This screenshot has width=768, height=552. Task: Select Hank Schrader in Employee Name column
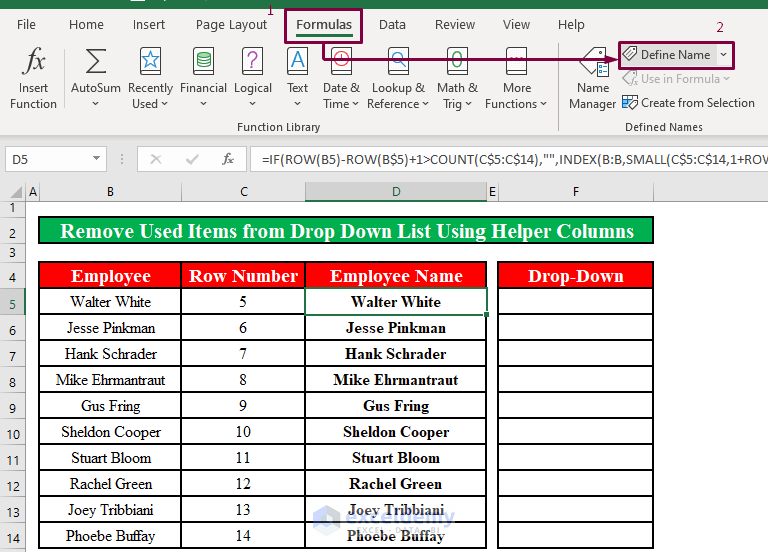pos(396,354)
